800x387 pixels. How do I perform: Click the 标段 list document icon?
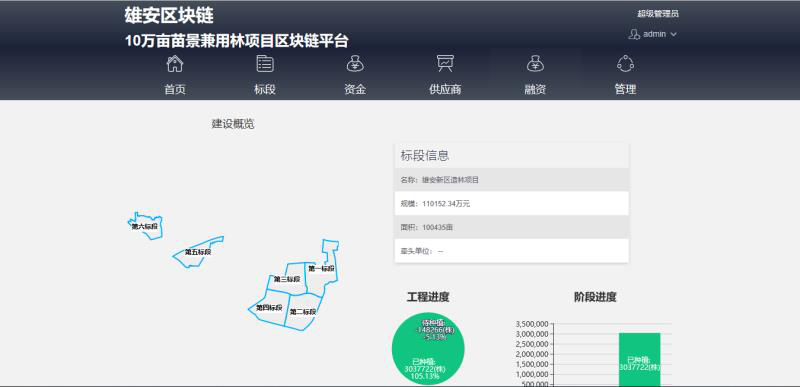265,64
